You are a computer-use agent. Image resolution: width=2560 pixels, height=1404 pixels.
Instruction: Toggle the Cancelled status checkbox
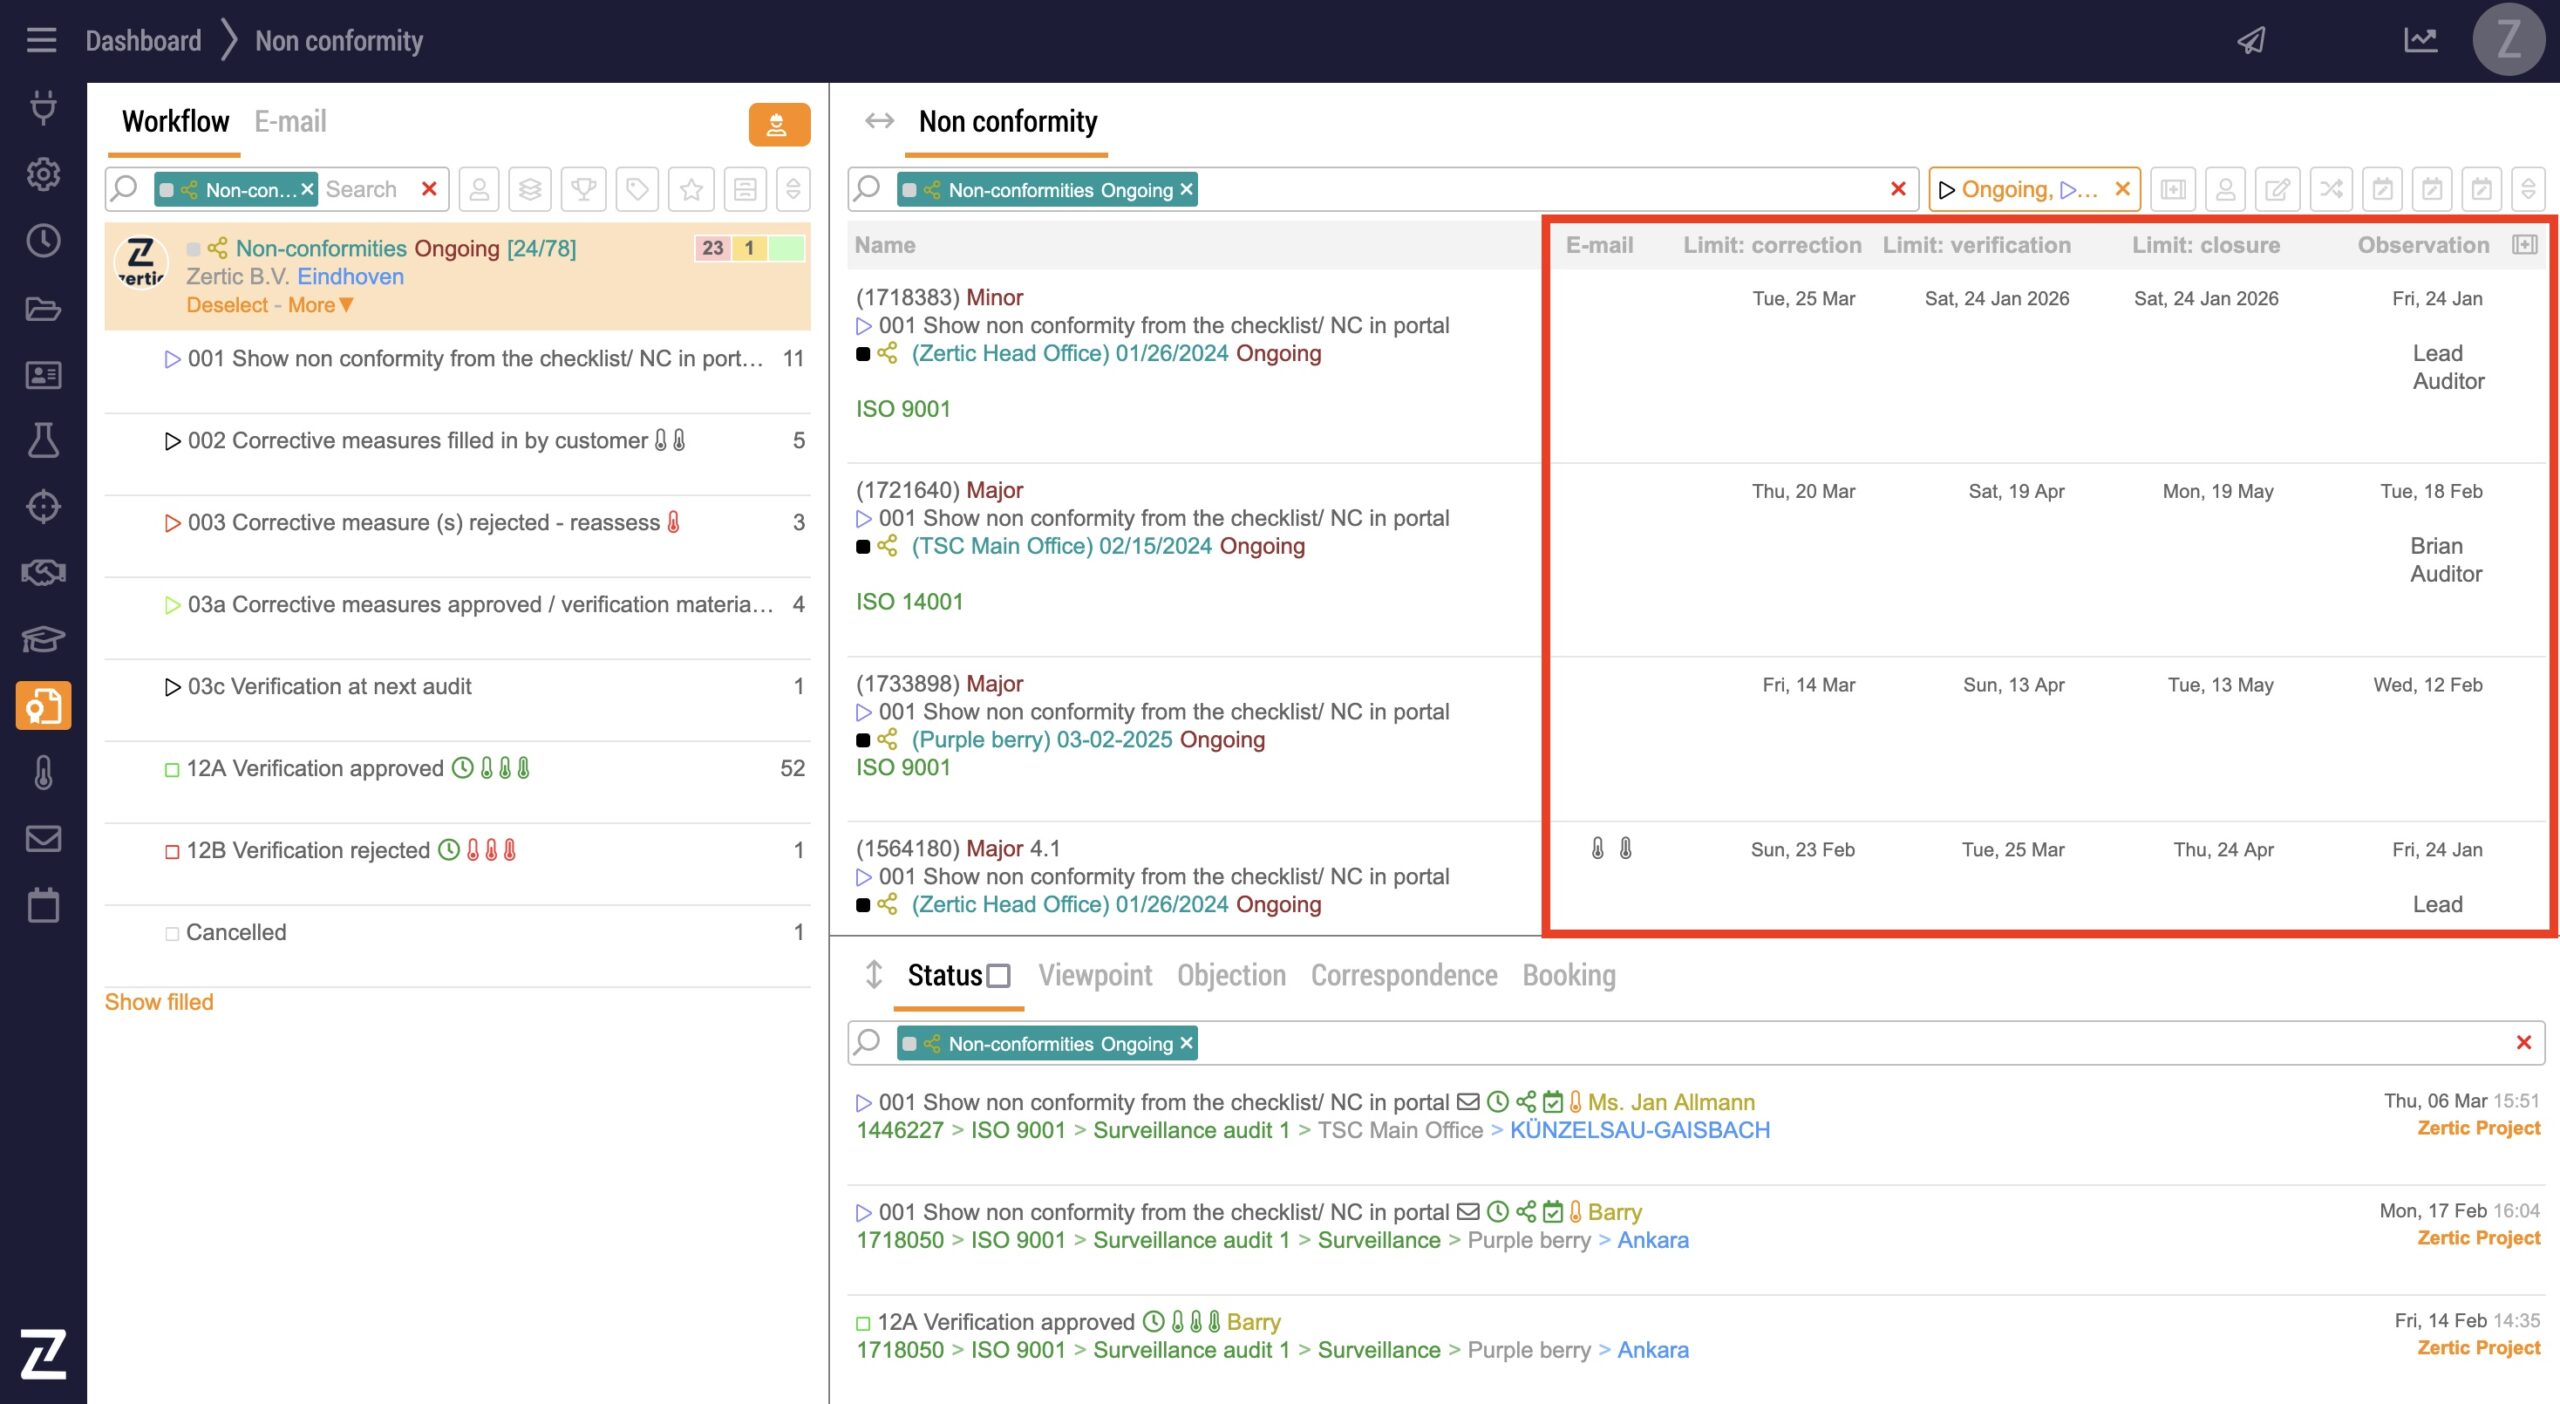[x=172, y=933]
